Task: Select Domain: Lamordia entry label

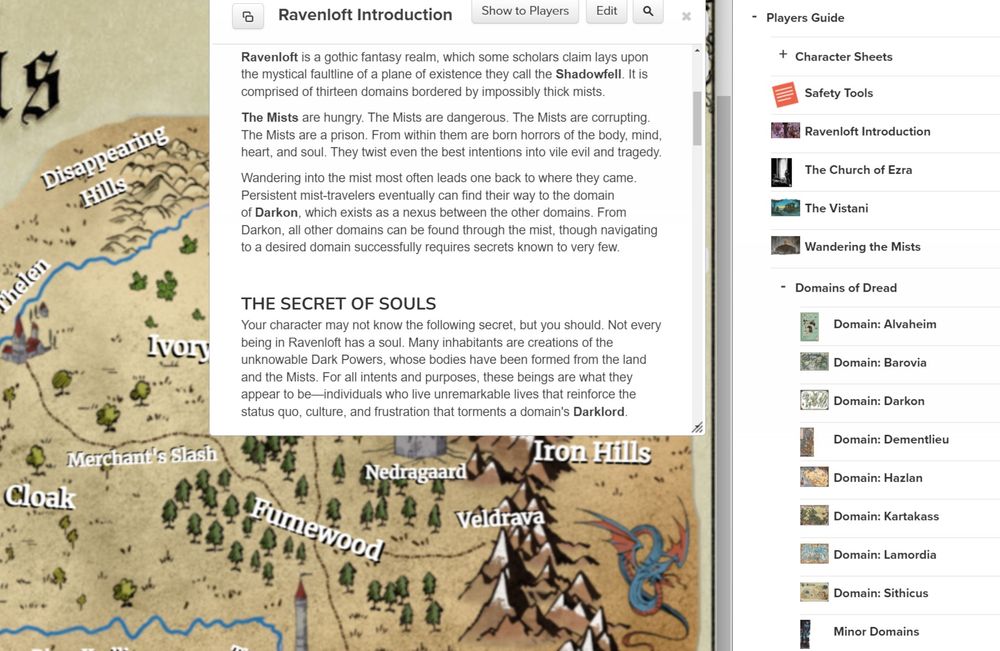Action: tap(885, 555)
